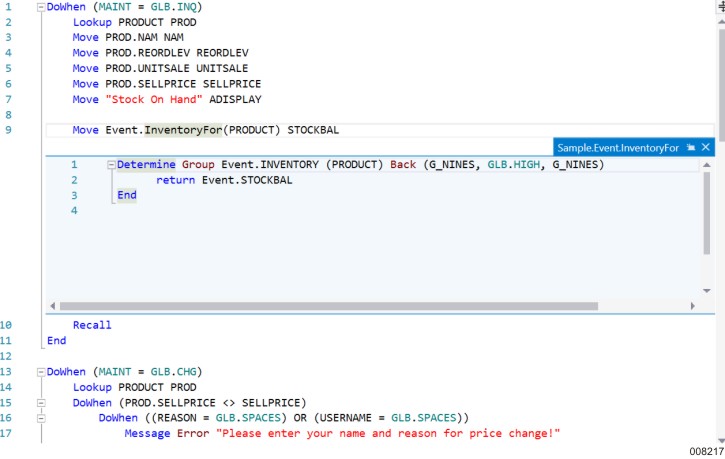Click main editor line number 12
Viewport: 725px width, 459px height.
6,356
